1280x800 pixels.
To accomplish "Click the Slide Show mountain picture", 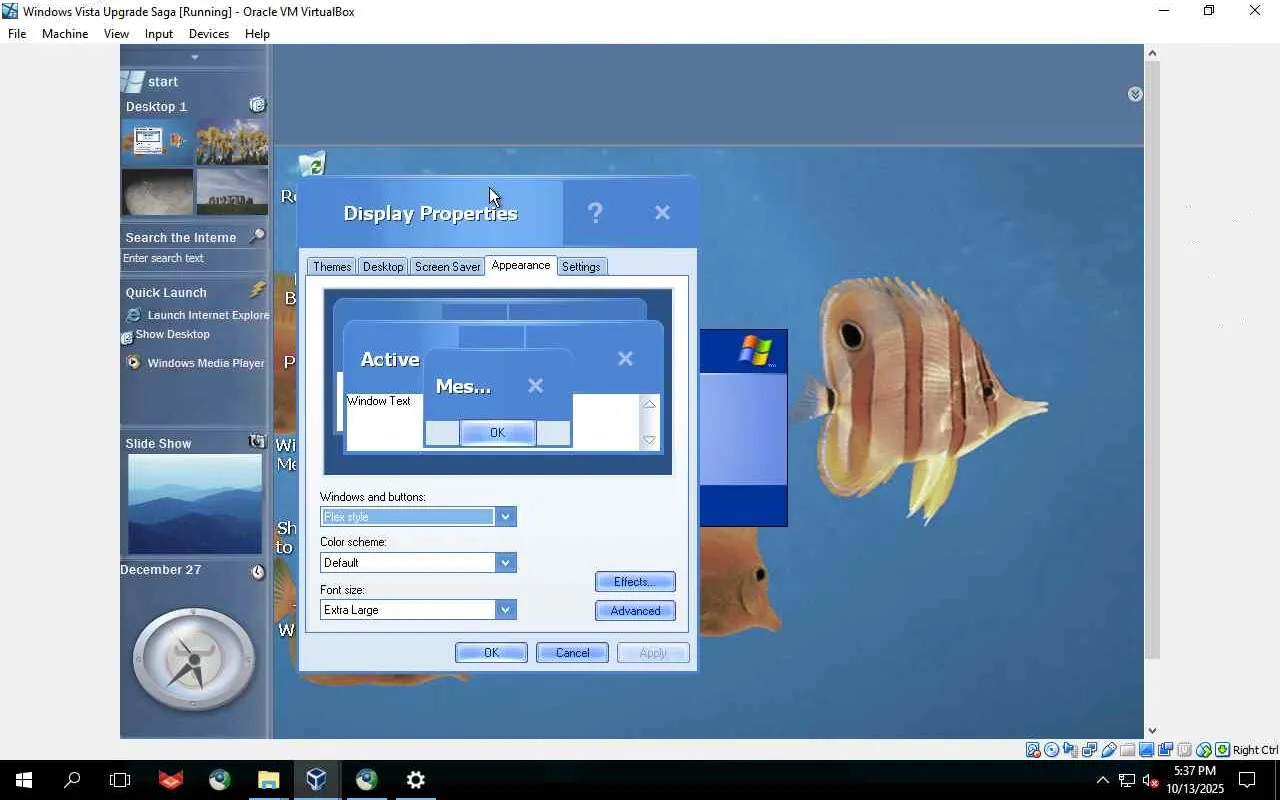I will coord(195,504).
